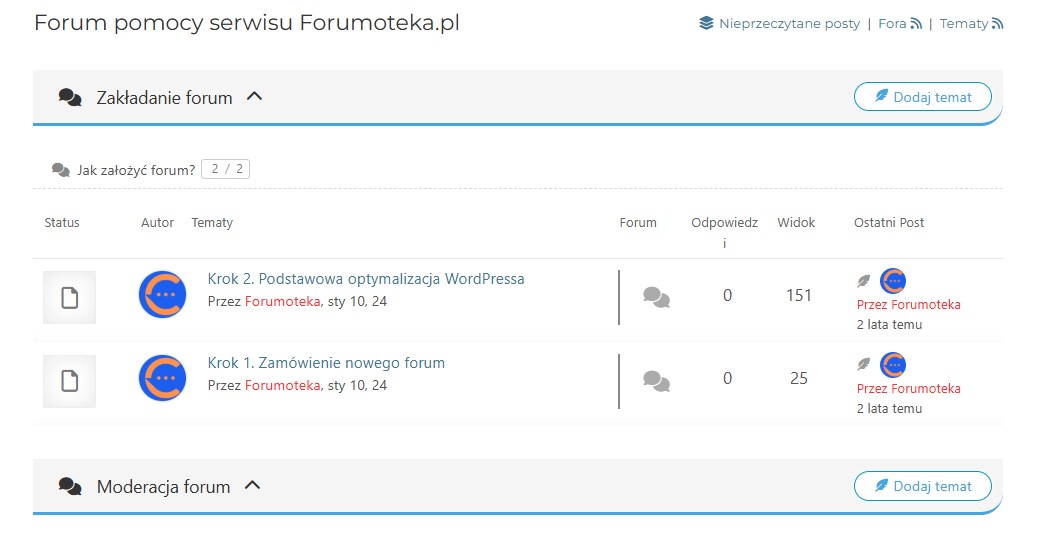The height and width of the screenshot is (539, 1039).
Task: Click the forum chat bubble icon in Krok 2 row
Action: (656, 296)
